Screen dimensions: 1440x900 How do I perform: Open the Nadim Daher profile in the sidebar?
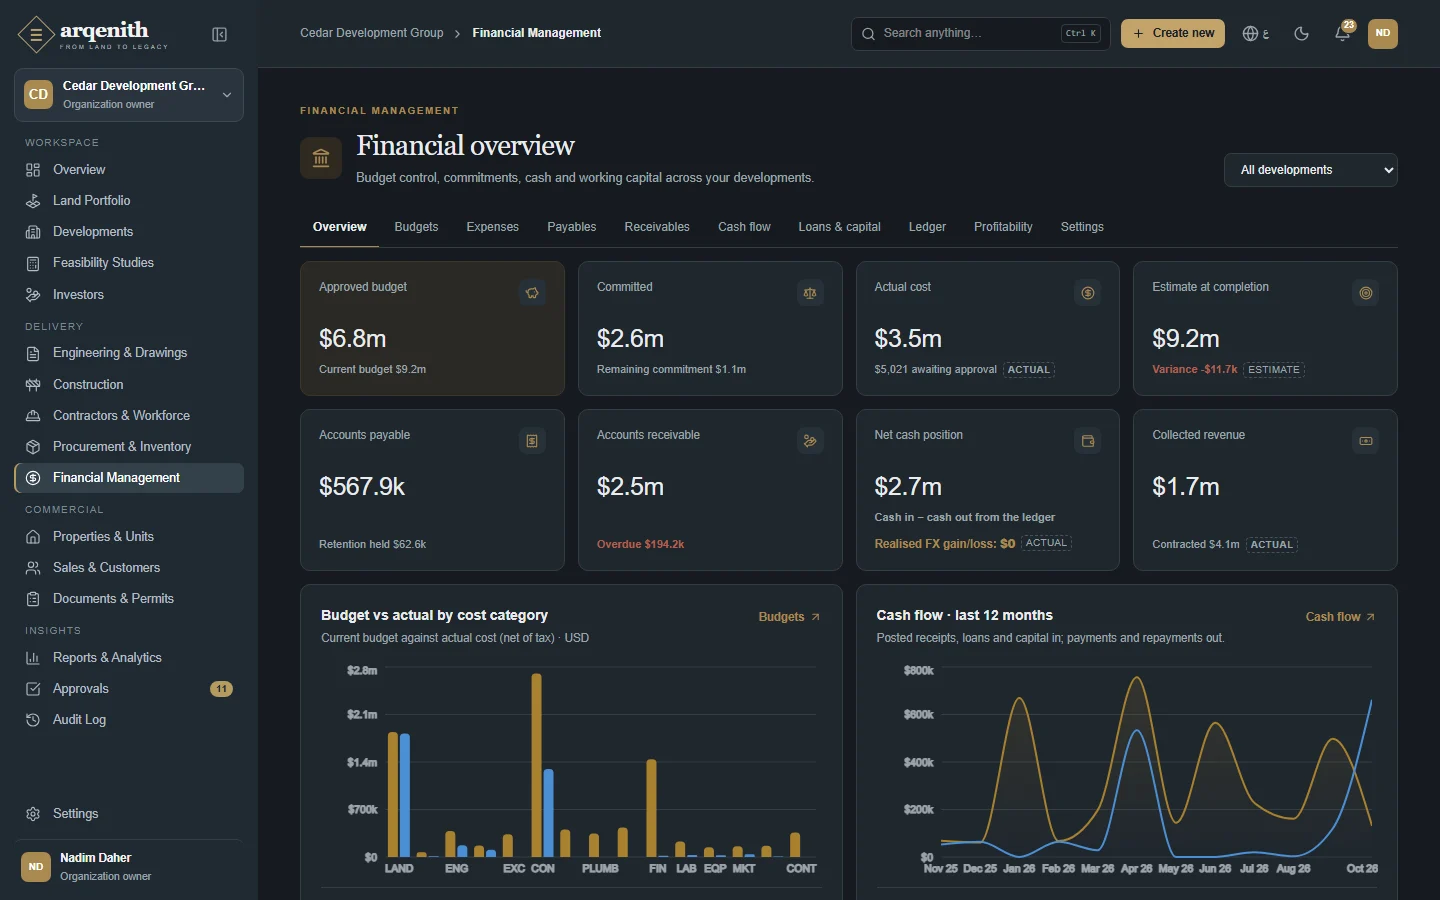click(x=129, y=866)
